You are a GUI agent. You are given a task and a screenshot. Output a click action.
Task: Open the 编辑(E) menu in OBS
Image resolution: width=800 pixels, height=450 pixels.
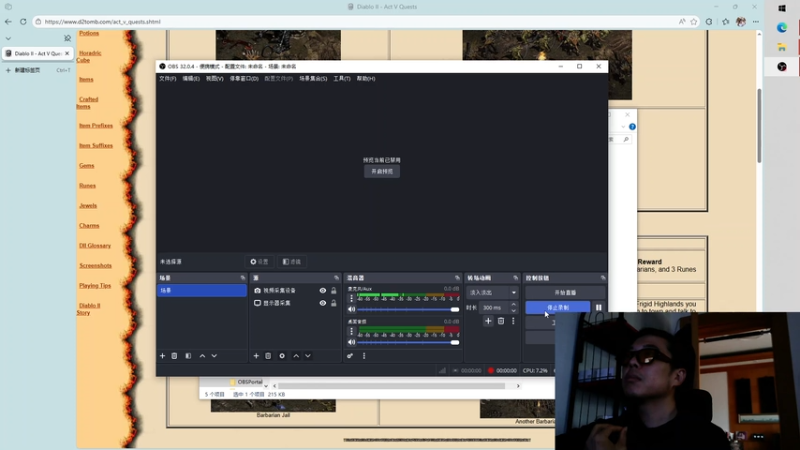click(x=191, y=79)
